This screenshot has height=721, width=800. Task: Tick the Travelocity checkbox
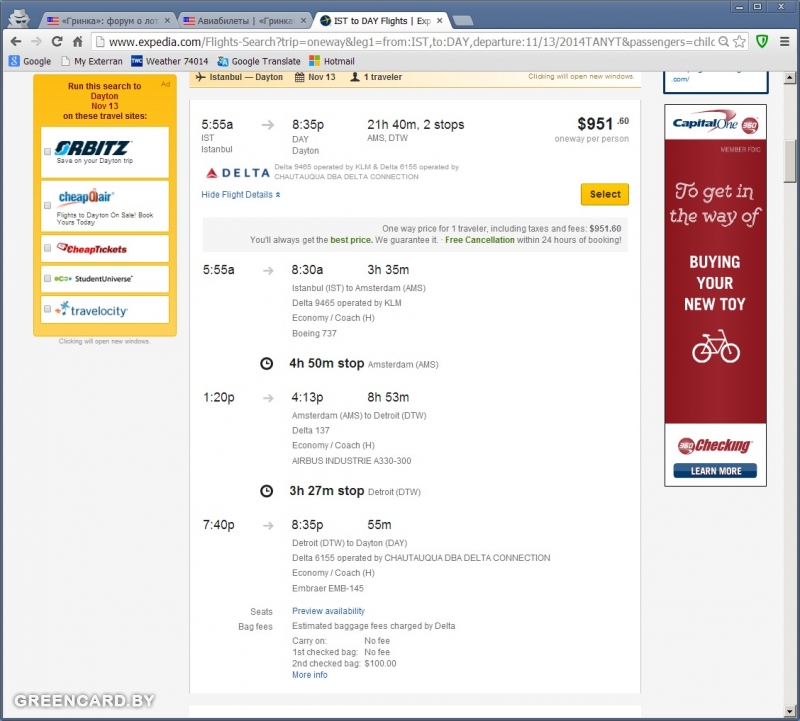point(47,309)
